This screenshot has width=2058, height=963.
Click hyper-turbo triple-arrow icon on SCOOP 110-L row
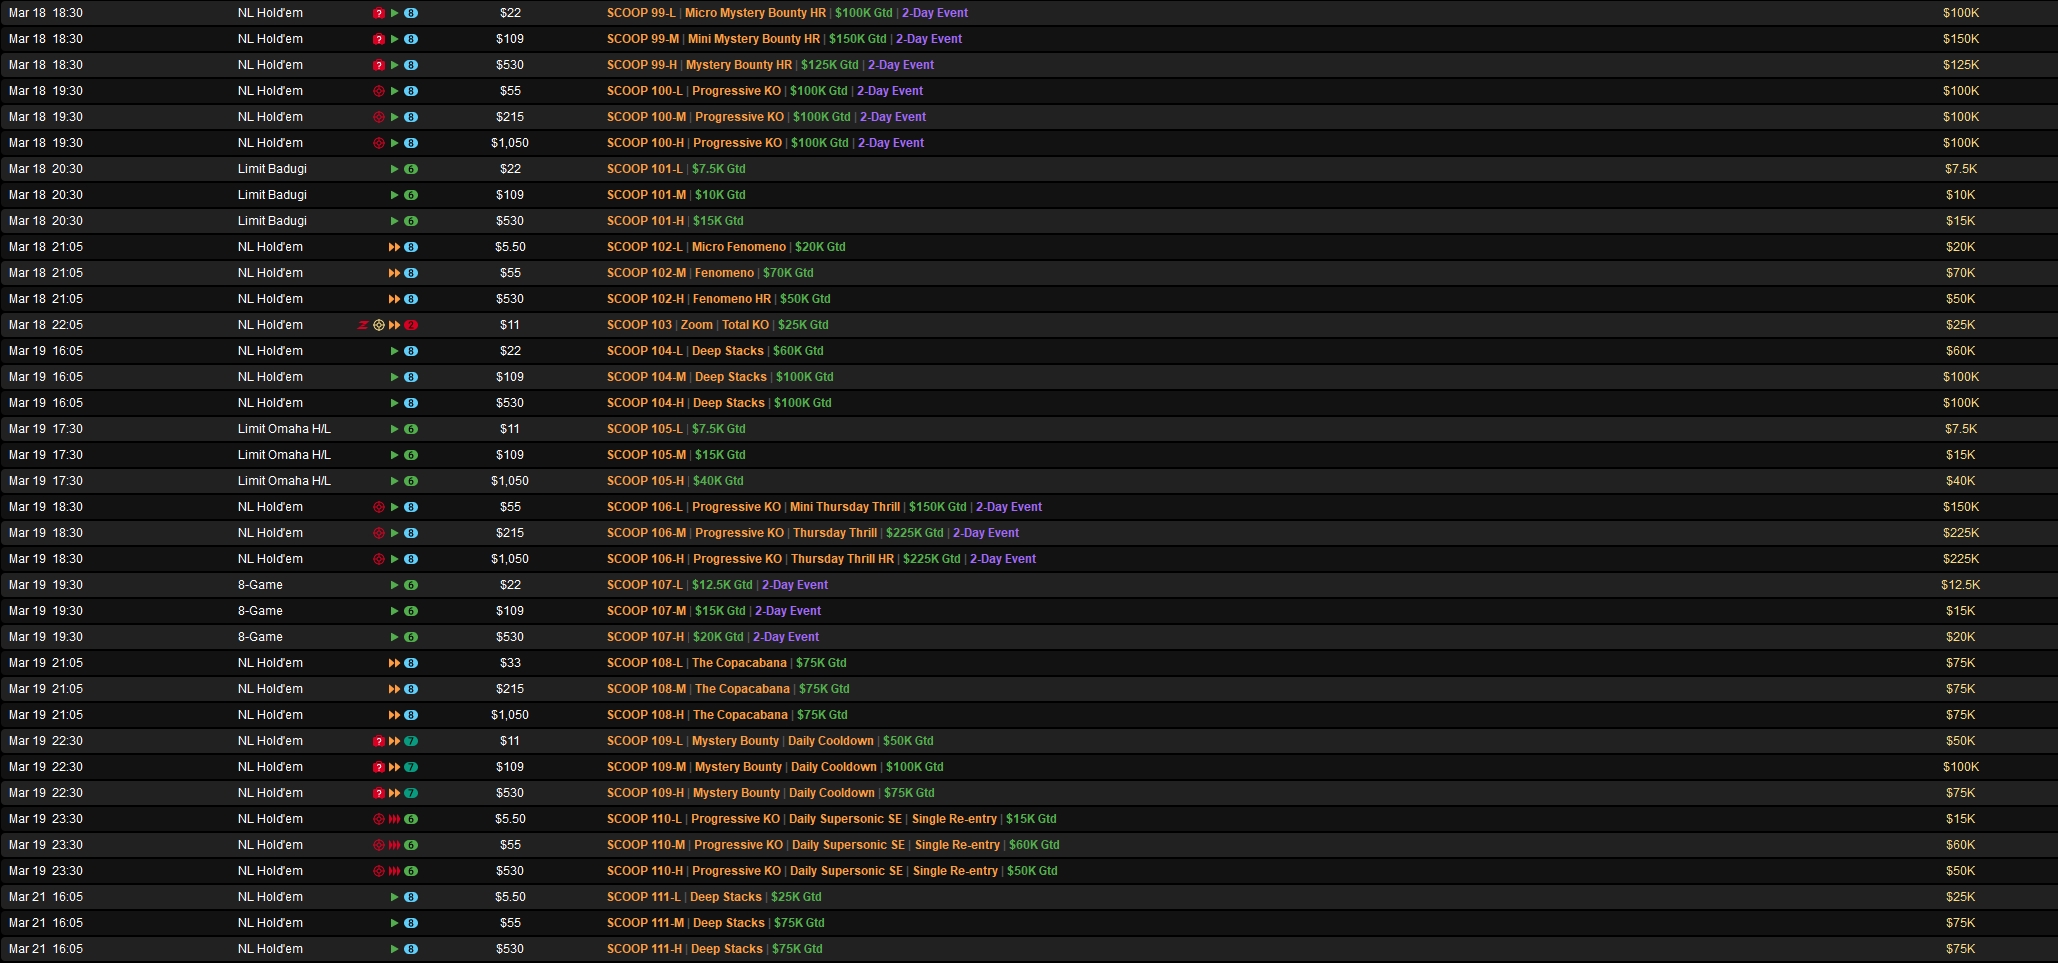(394, 819)
